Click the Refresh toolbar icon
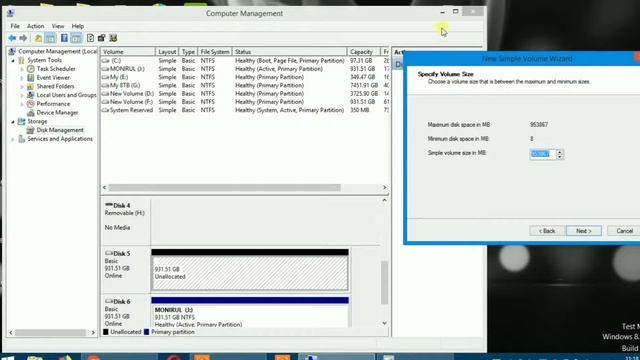Image resolution: width=640 pixels, height=360 pixels. [90, 38]
